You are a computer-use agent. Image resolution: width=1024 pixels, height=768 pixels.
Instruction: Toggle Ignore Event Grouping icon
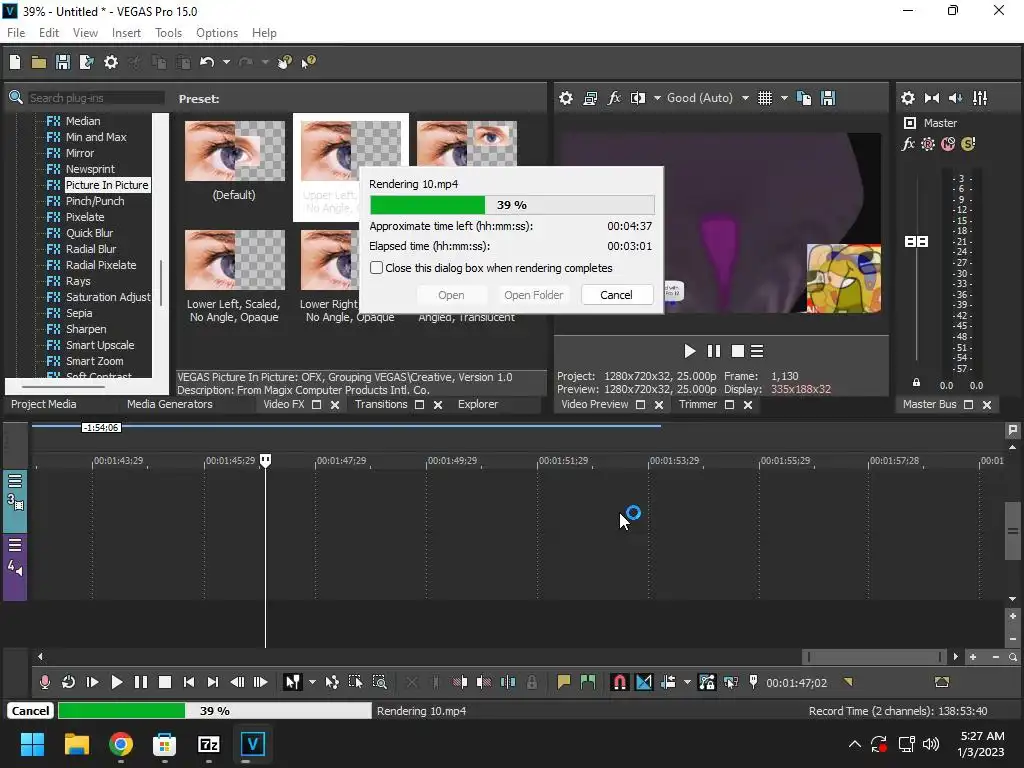click(x=731, y=682)
